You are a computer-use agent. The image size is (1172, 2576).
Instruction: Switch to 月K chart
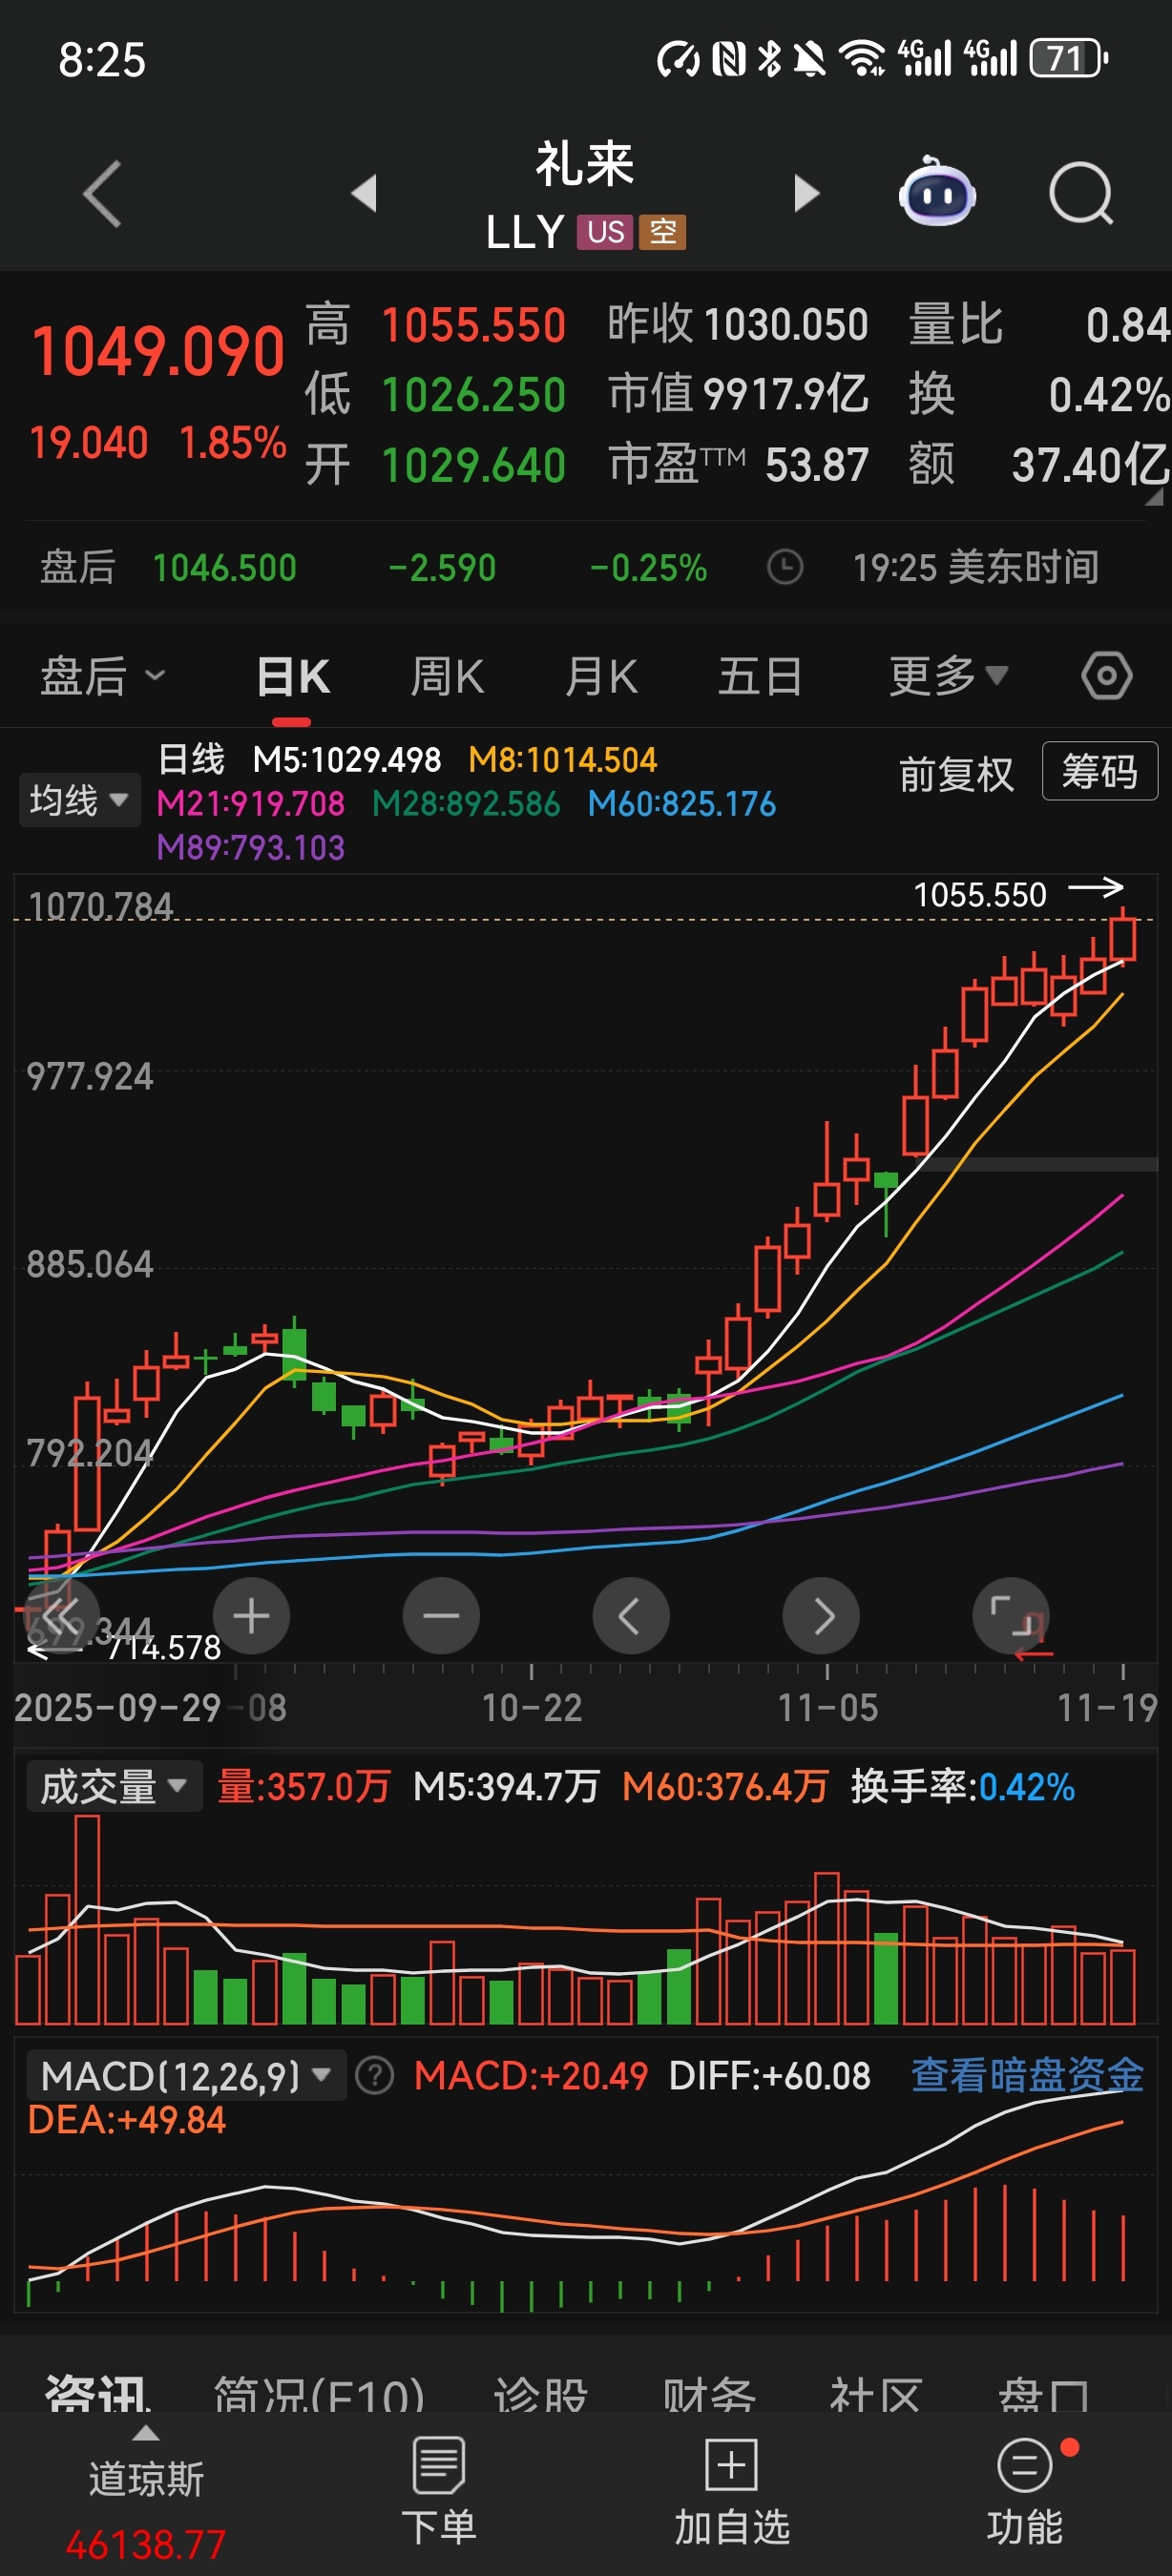[x=601, y=677]
